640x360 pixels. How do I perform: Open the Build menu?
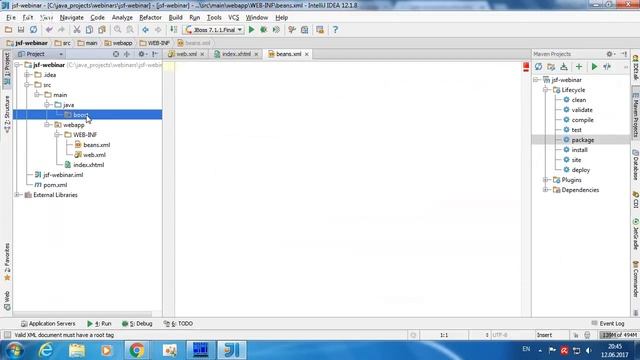[x=176, y=18]
